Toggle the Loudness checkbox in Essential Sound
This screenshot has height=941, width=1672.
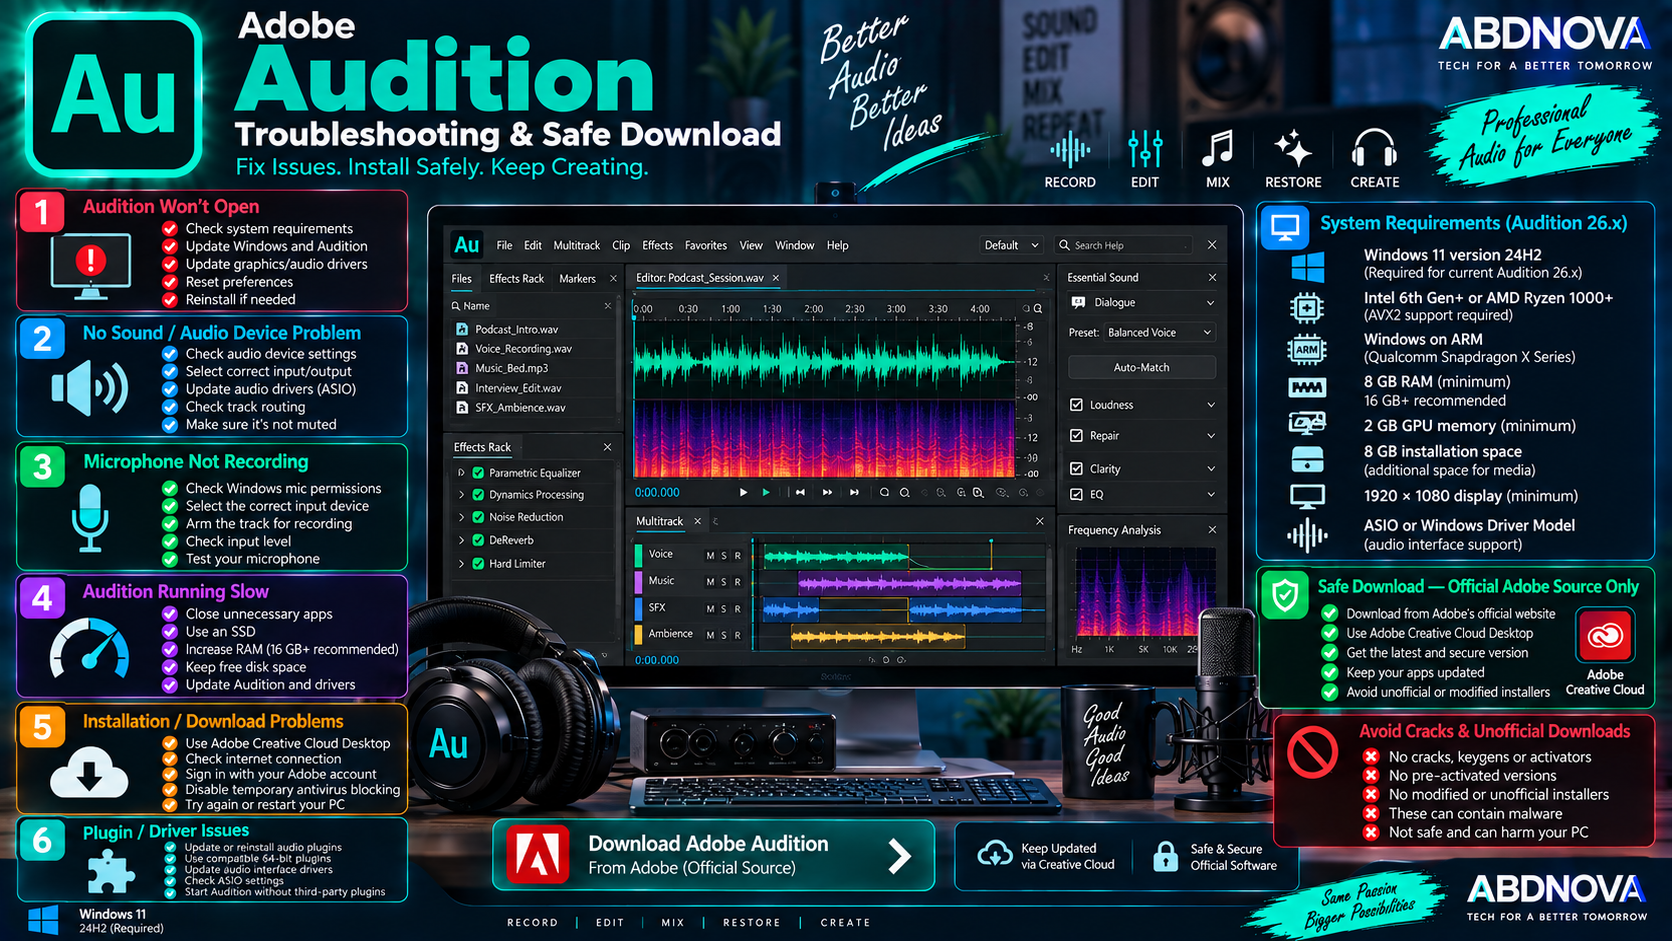pyautogui.click(x=1076, y=405)
